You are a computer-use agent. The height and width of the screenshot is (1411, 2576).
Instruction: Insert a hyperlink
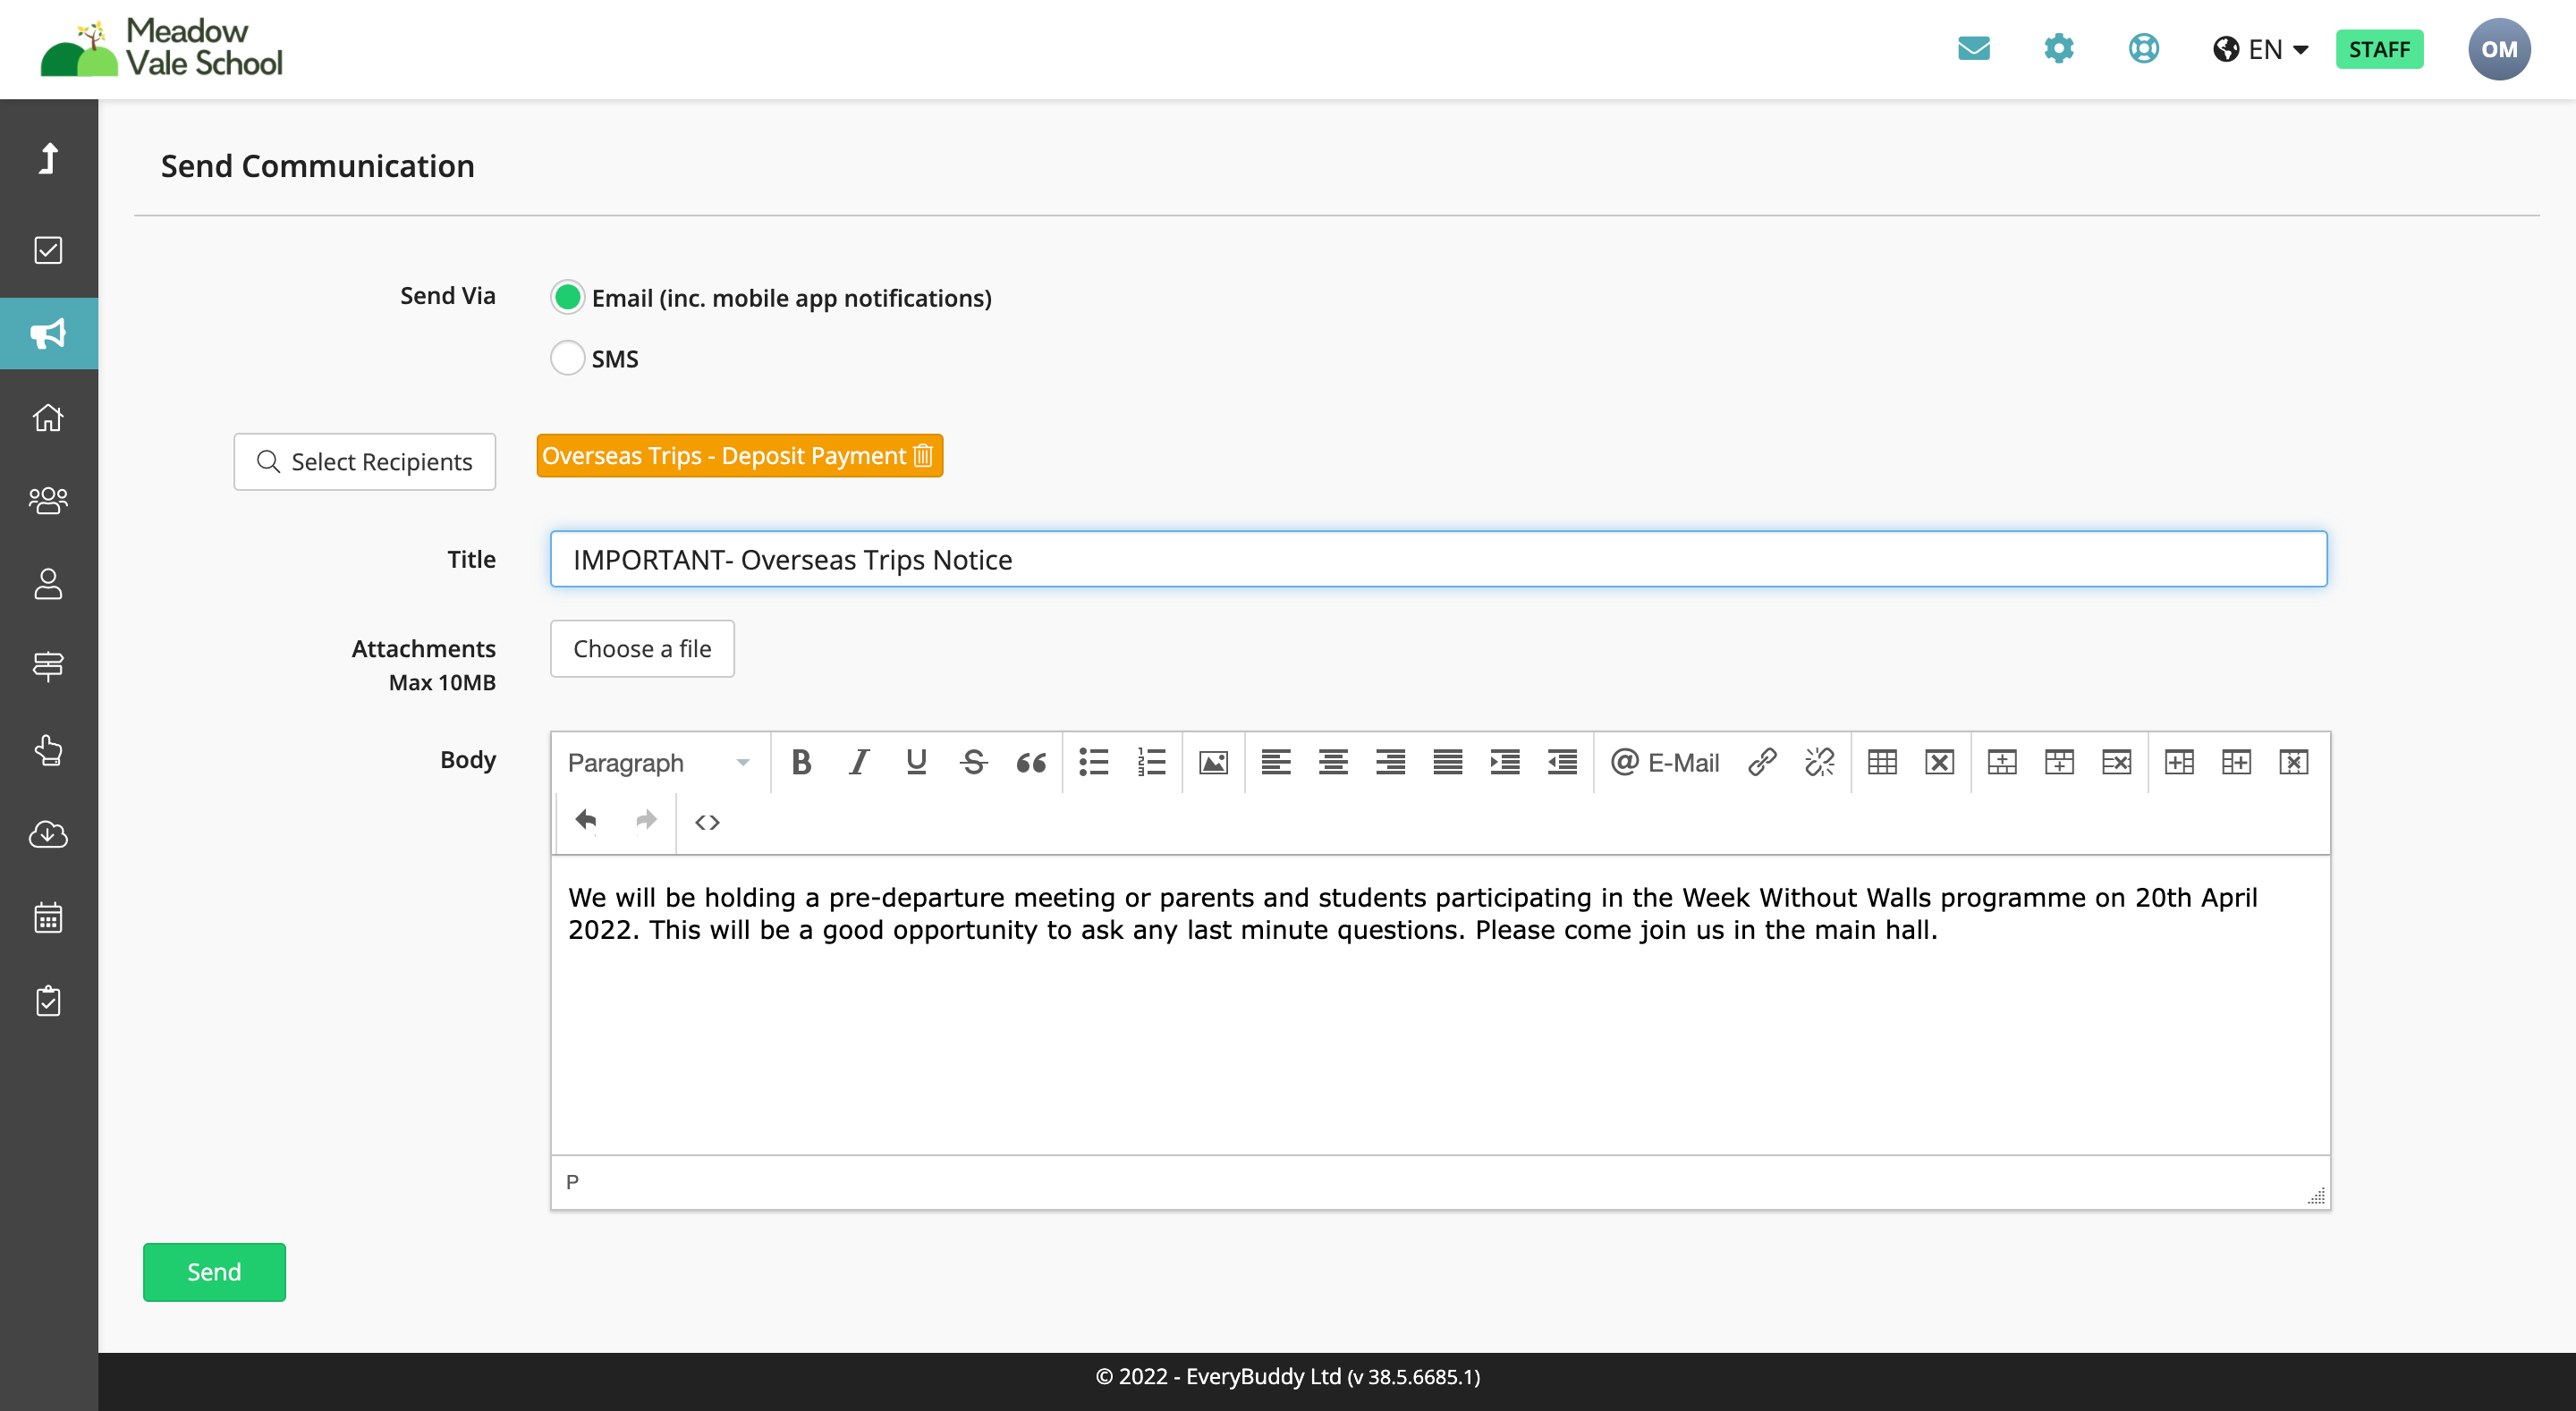(1762, 763)
